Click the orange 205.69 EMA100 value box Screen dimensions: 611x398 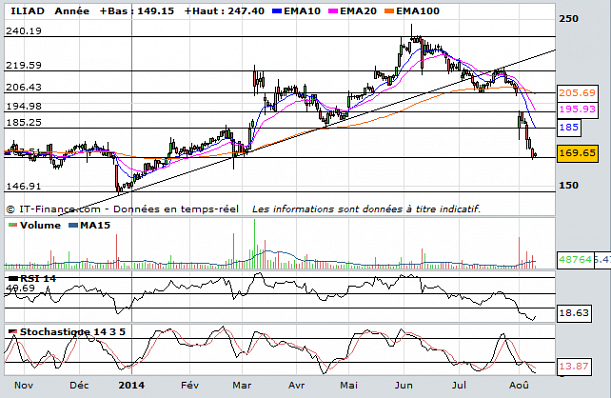[x=577, y=93]
